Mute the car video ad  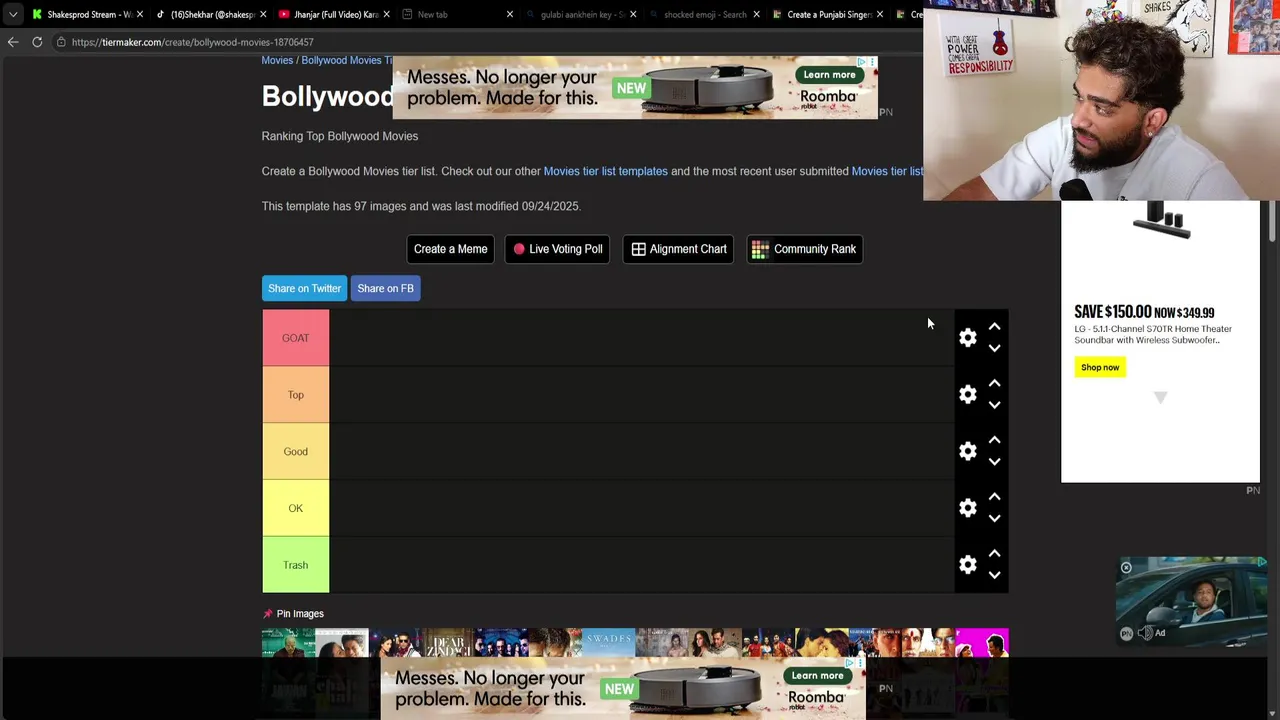click(x=1146, y=633)
